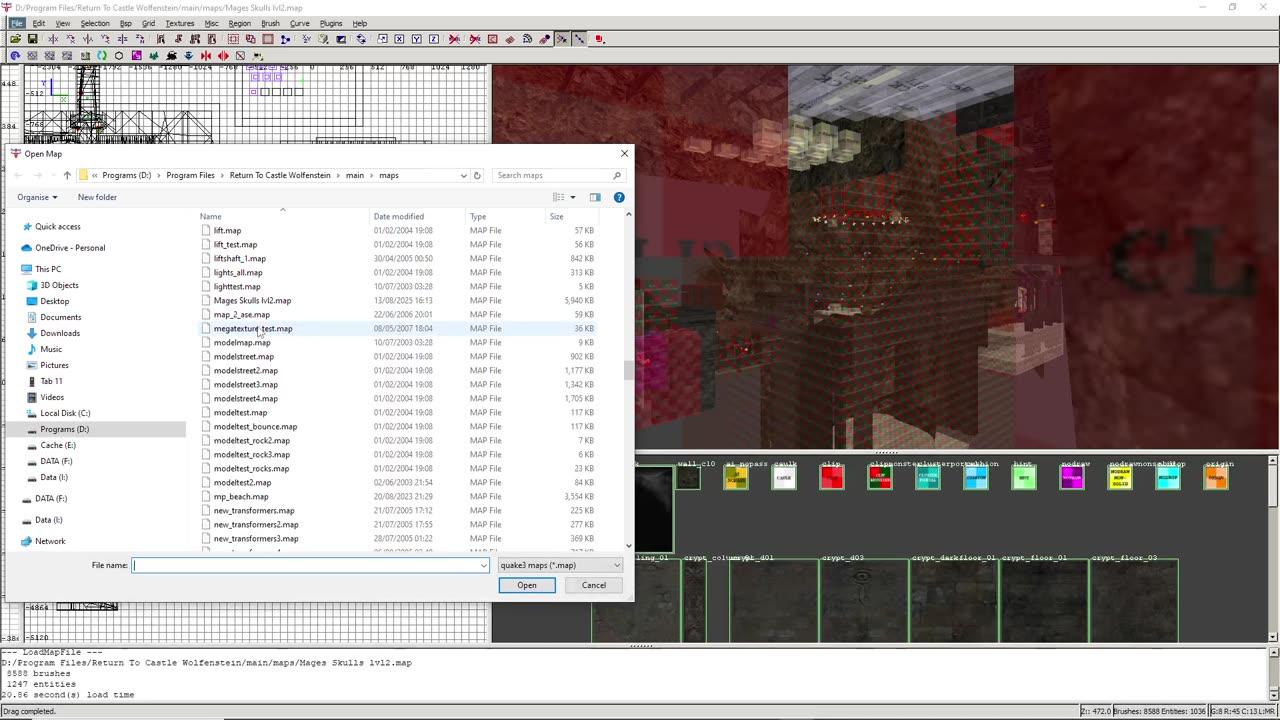Toggle the Z view toolbar button
The height and width of the screenshot is (720, 1280).
[x=434, y=39]
